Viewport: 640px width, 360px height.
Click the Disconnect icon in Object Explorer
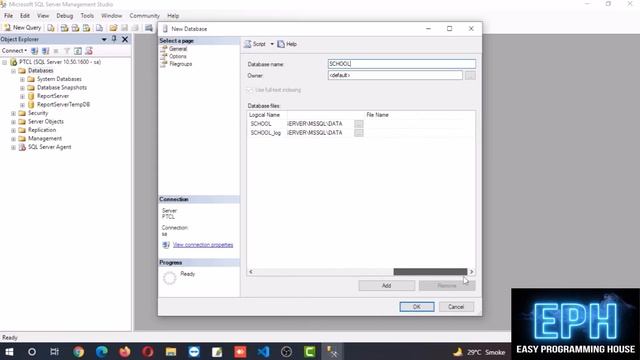[45, 51]
